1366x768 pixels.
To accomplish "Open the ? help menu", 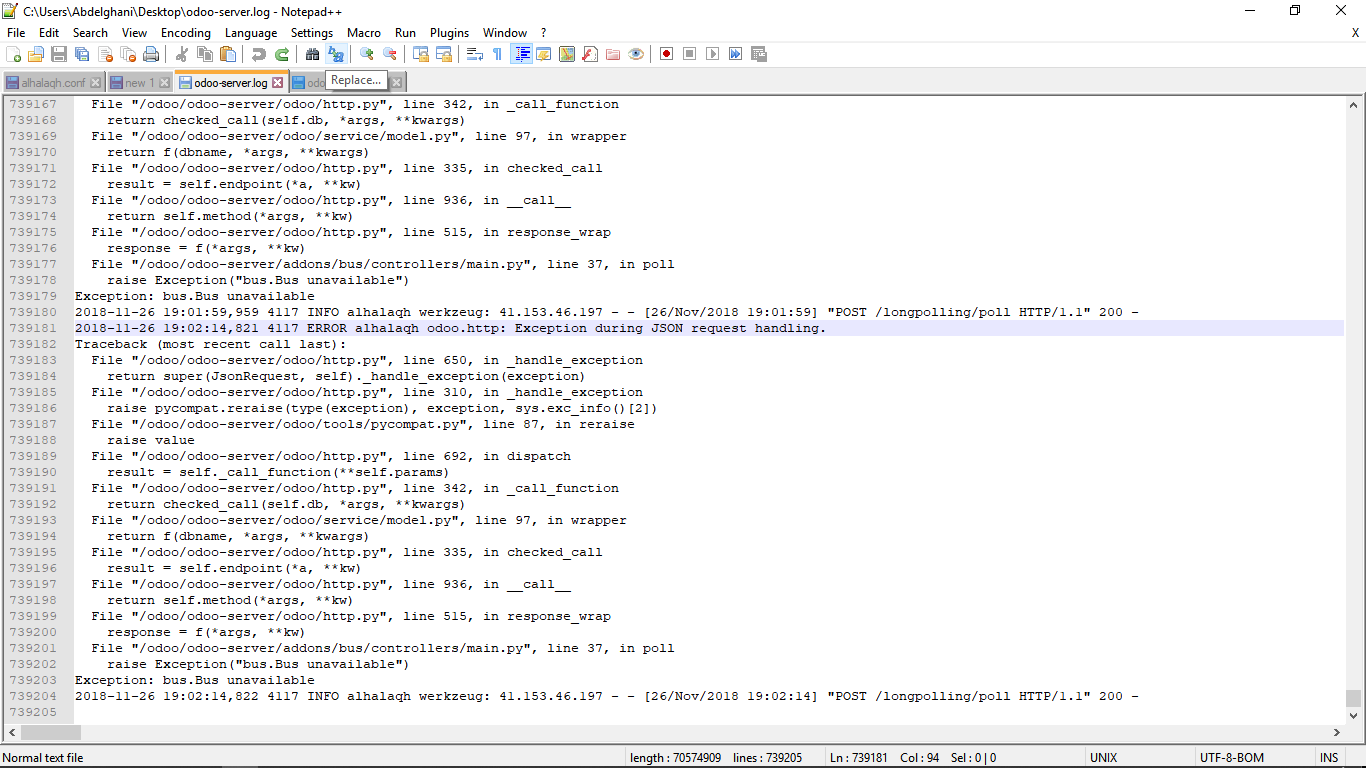I will tap(543, 33).
